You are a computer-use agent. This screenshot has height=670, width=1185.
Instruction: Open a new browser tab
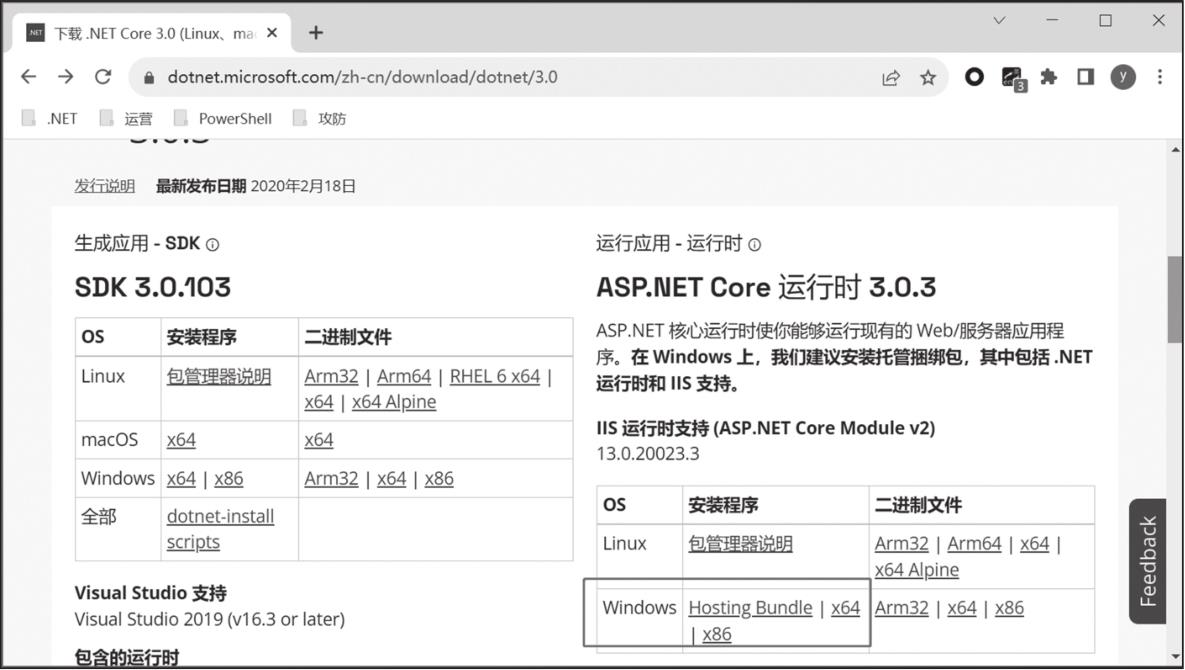pos(316,32)
